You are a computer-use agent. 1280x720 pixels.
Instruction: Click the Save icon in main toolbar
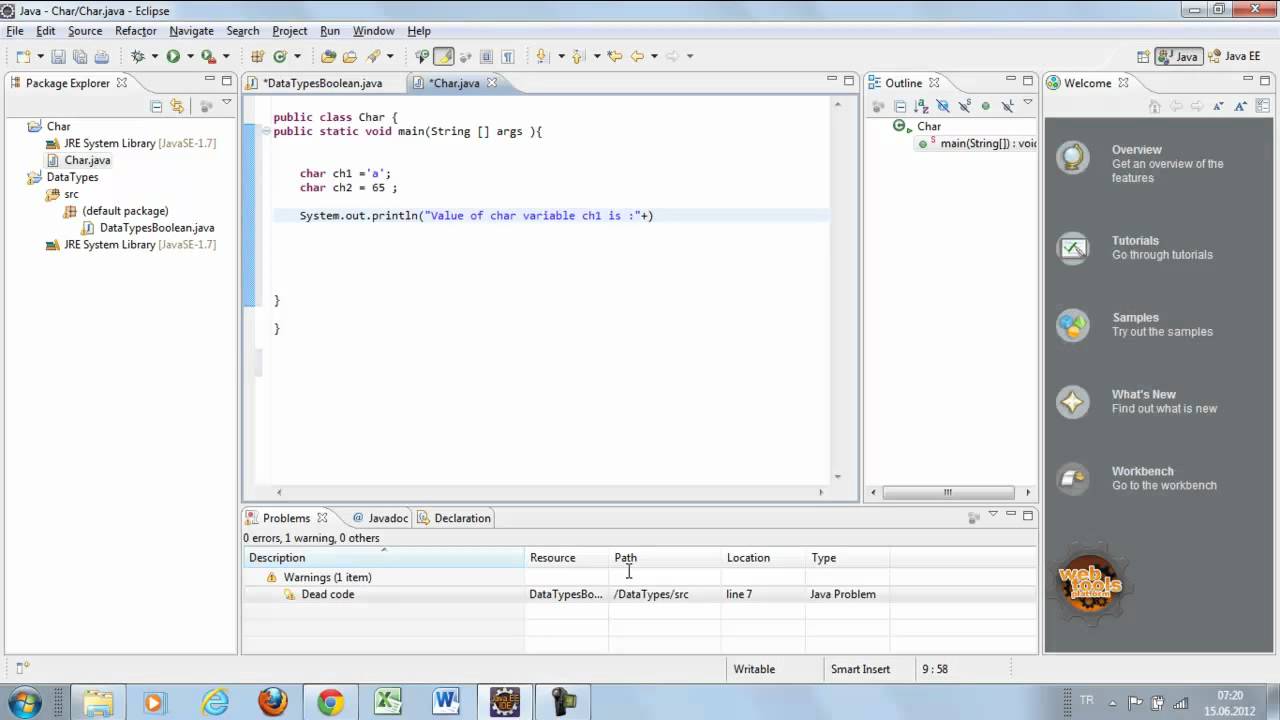(x=58, y=57)
